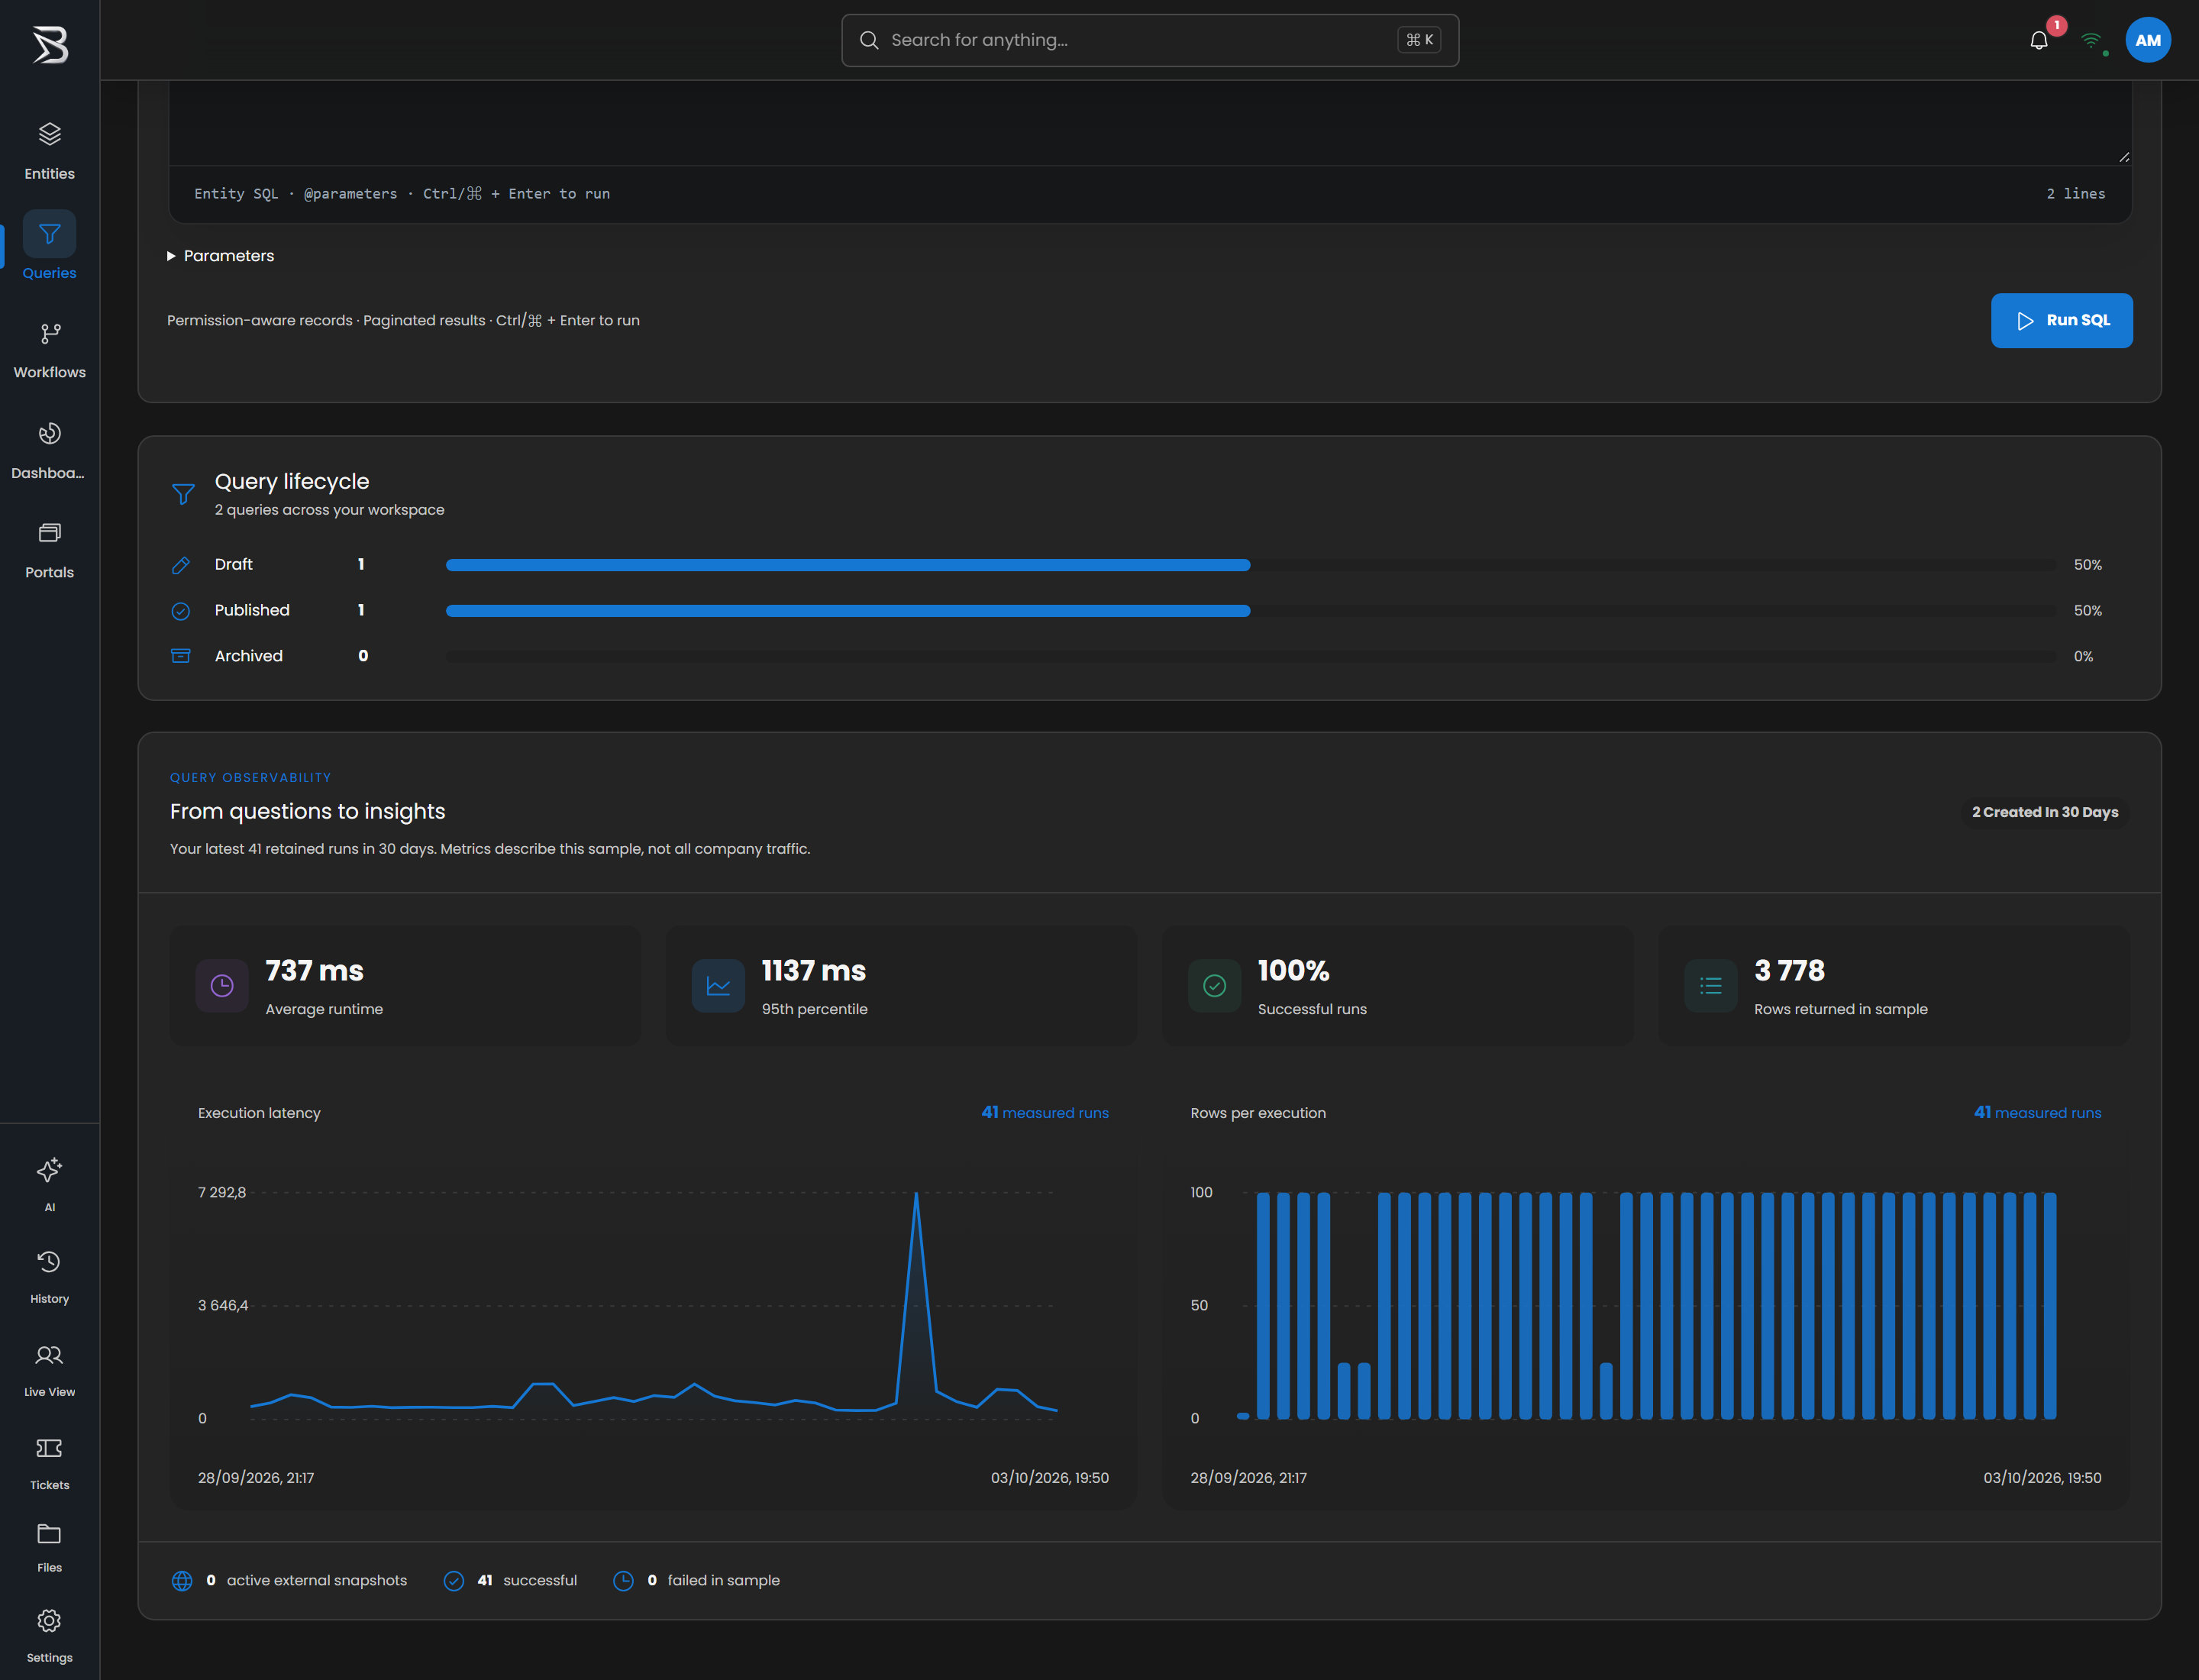This screenshot has width=2199, height=1680.
Task: Click the Successful runs check icon
Action: pyautogui.click(x=1214, y=986)
